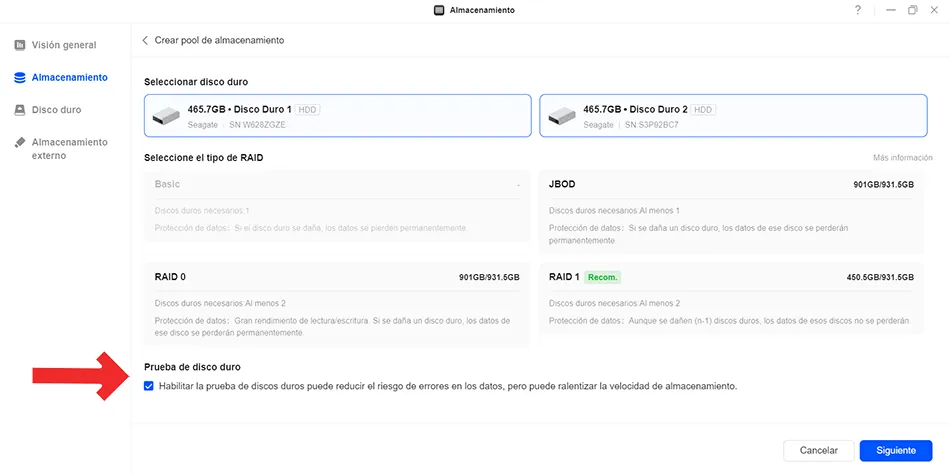Choose the RAID 0 type card
The width and height of the screenshot is (950, 474).
coord(337,305)
